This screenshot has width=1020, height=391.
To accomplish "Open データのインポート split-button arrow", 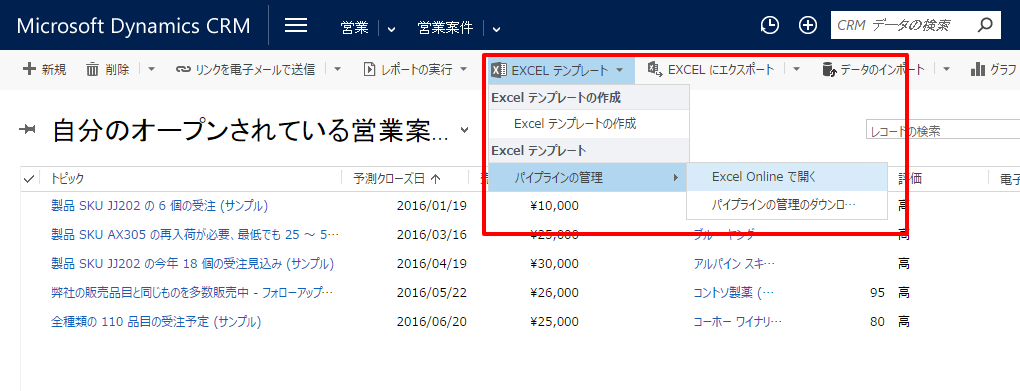I will point(946,69).
